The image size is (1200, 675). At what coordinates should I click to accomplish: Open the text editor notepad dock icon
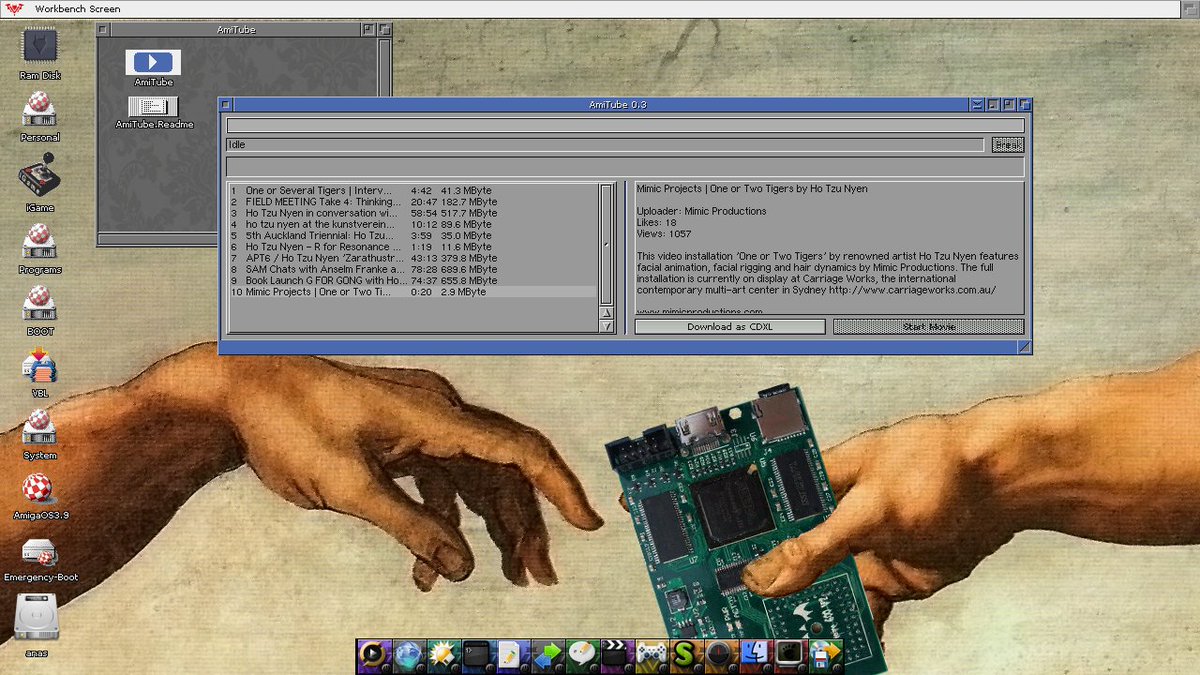(510, 654)
